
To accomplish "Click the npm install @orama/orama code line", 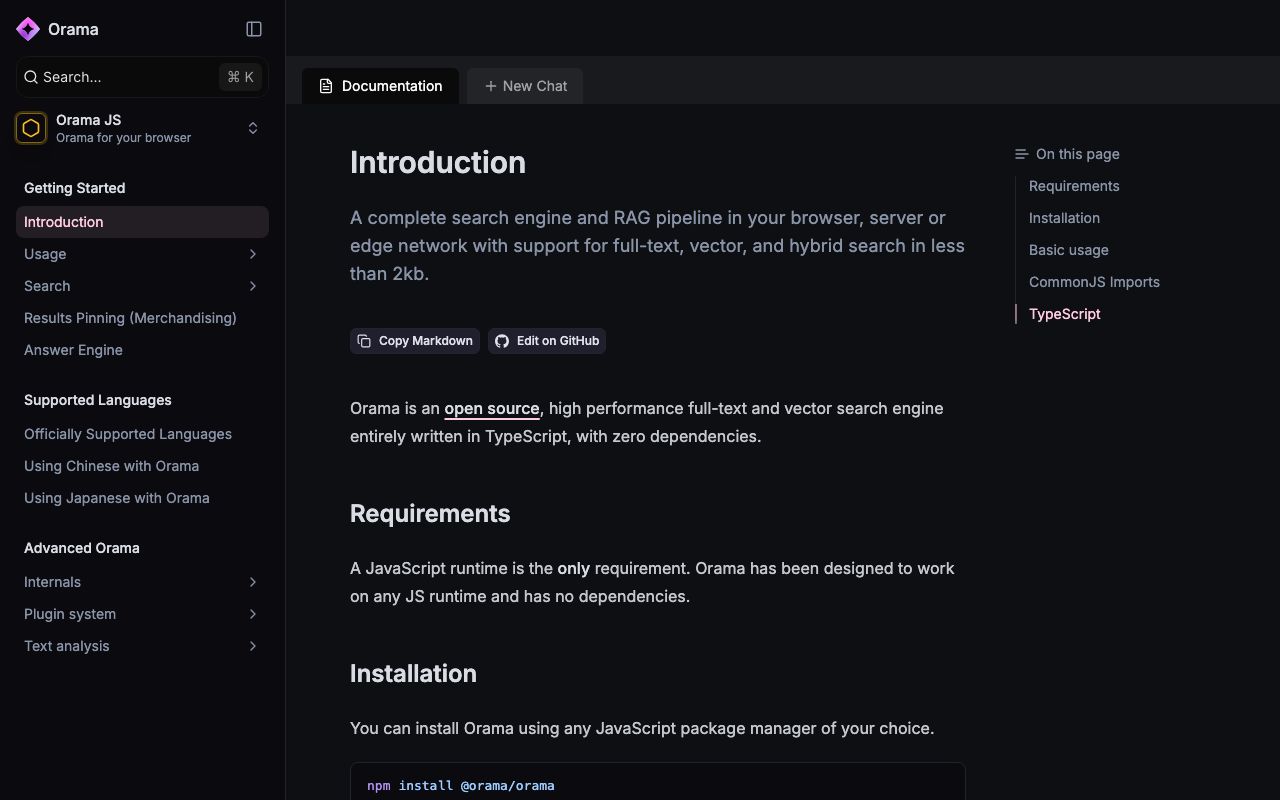I will [461, 786].
